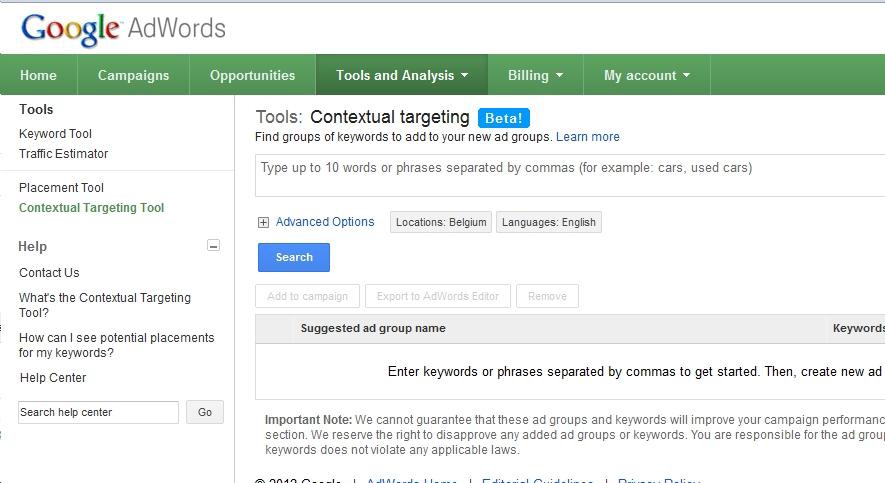Open the Placement Tool link
This screenshot has height=483, width=885.
[61, 187]
